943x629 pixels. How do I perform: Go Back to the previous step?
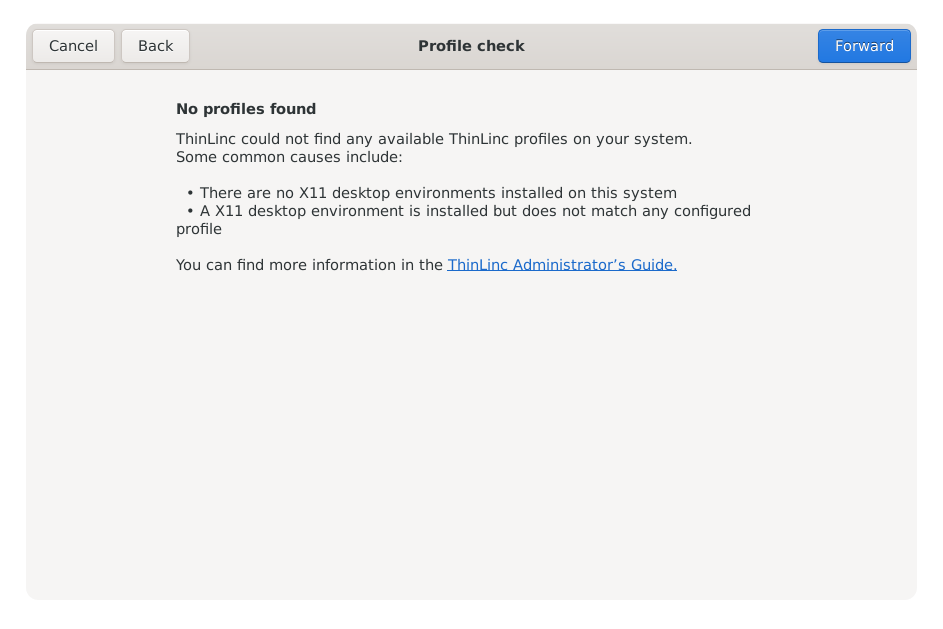155,46
